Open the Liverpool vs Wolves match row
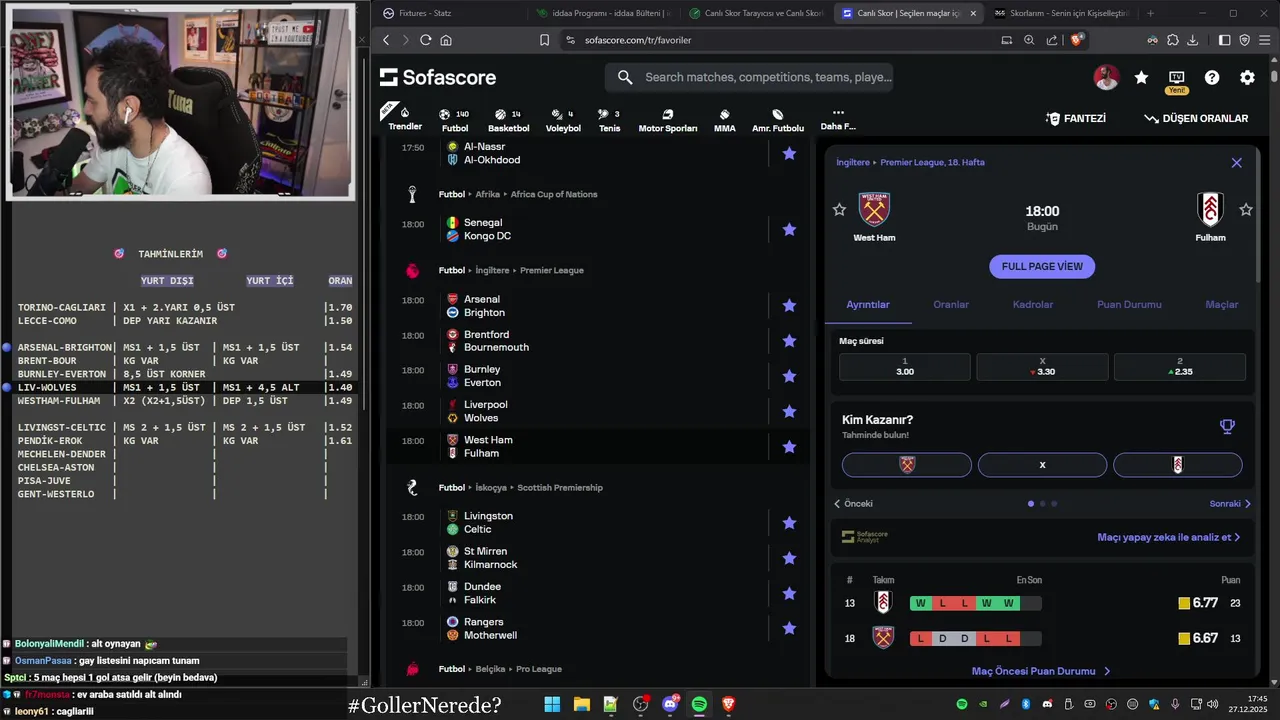1280x720 pixels. click(597, 411)
